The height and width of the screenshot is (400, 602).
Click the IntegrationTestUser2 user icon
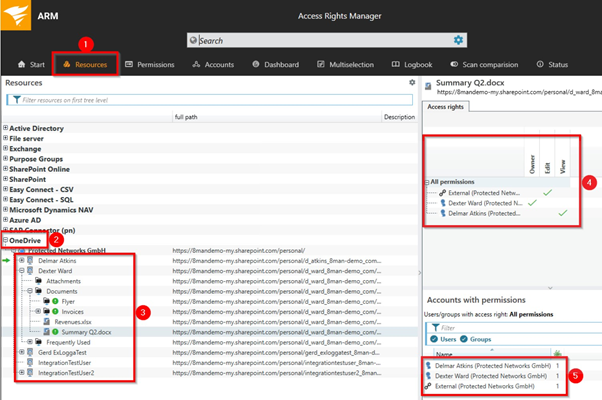tap(30, 372)
